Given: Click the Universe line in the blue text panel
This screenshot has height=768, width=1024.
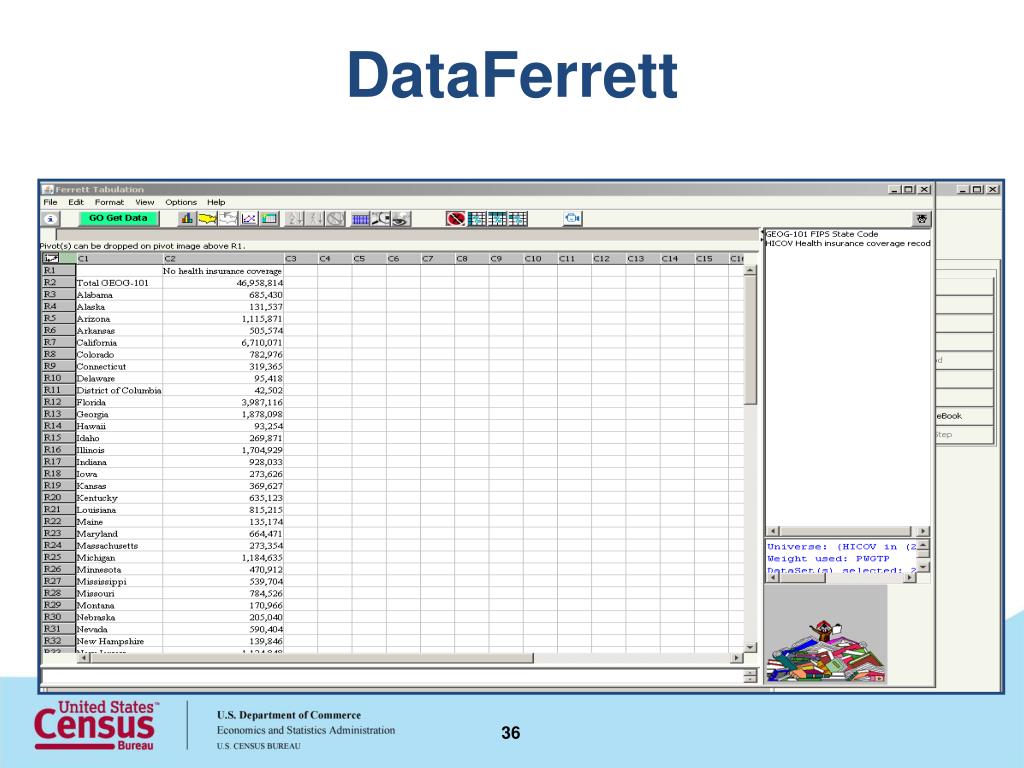Looking at the screenshot, I should tap(842, 547).
